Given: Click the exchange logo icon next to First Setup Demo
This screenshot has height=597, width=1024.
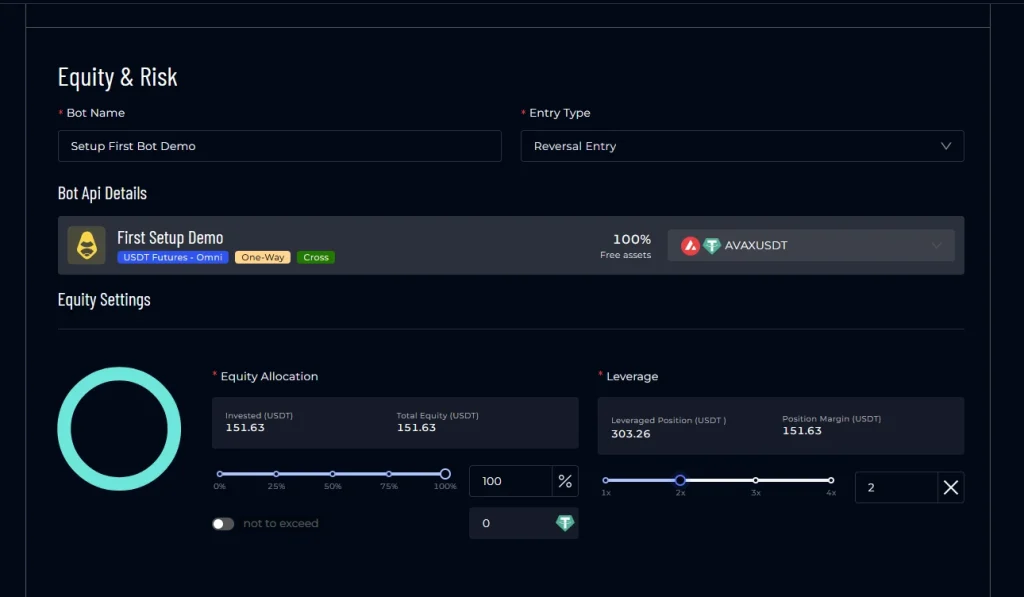Looking at the screenshot, I should click(86, 245).
